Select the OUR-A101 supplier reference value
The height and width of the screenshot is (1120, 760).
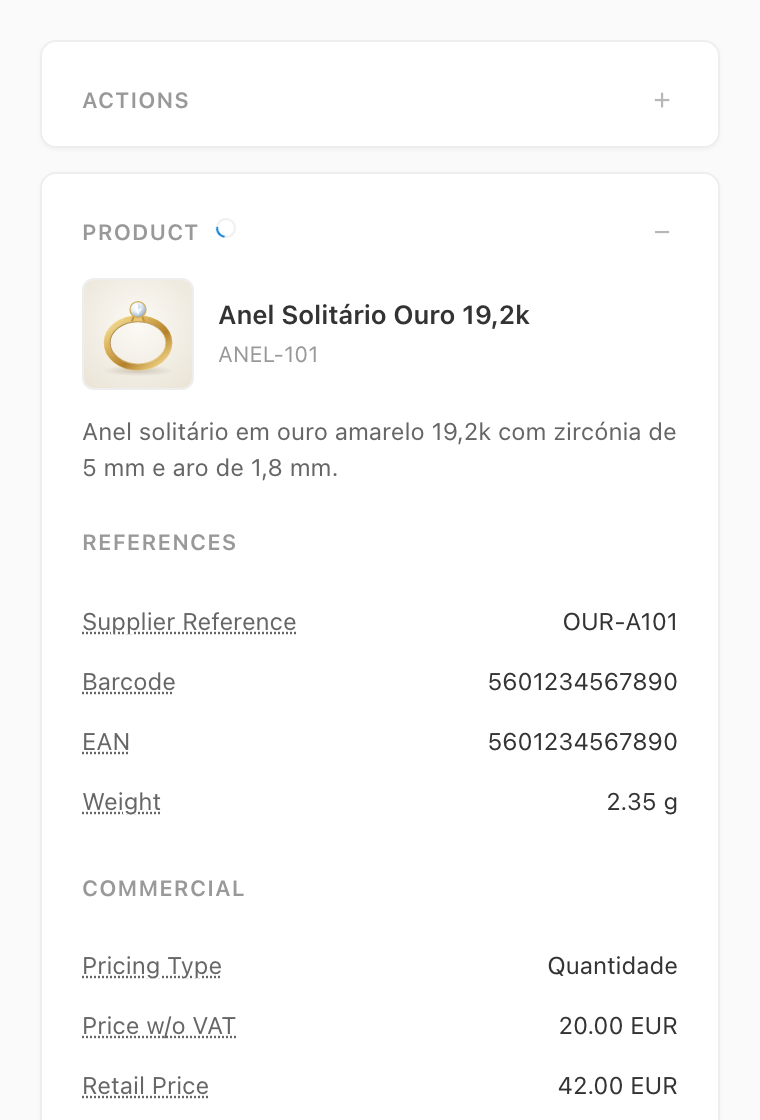(x=620, y=622)
